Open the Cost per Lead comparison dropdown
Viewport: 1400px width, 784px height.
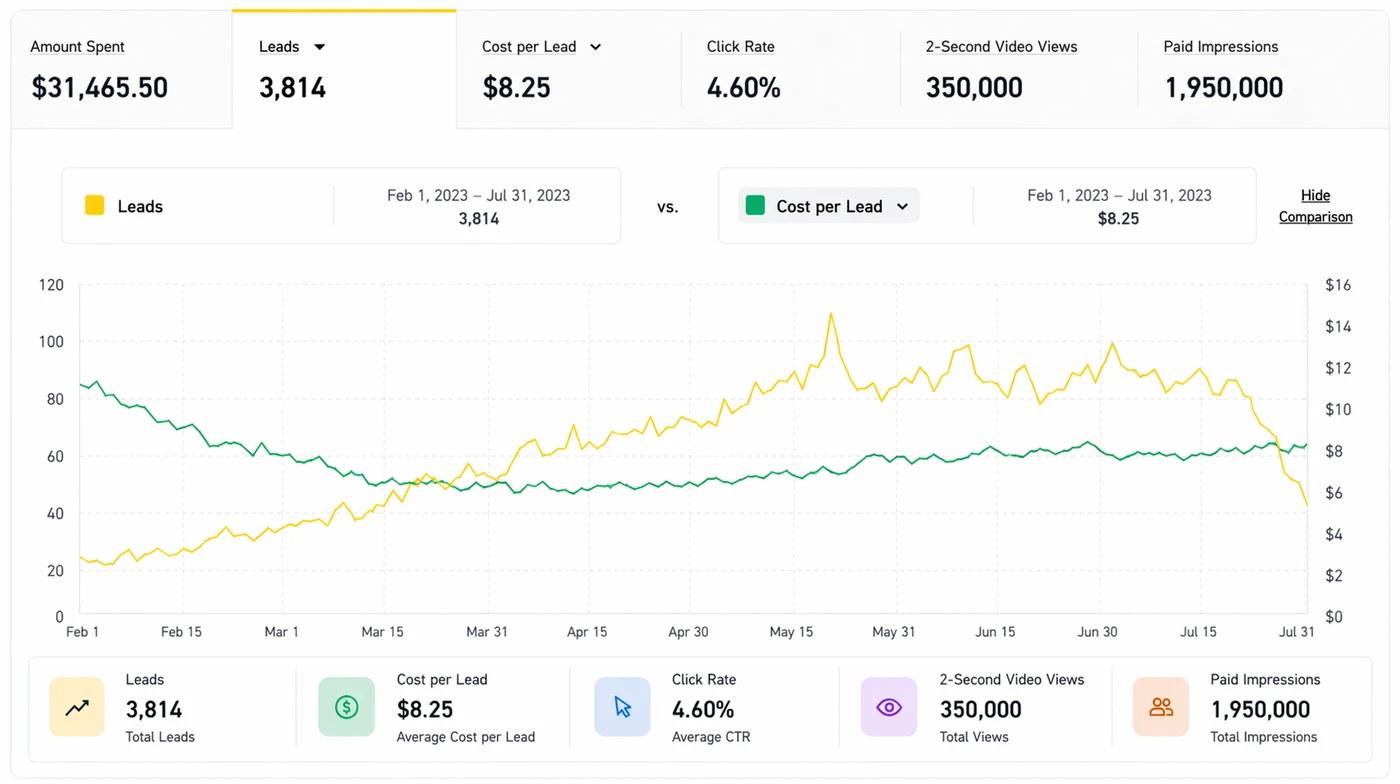pos(829,206)
